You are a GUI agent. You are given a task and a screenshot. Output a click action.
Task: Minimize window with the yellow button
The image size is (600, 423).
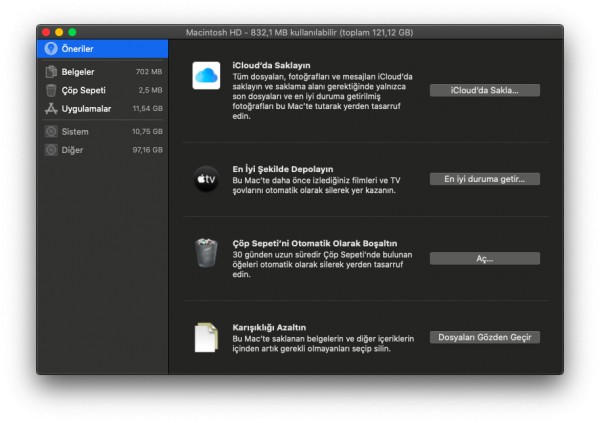(x=59, y=32)
